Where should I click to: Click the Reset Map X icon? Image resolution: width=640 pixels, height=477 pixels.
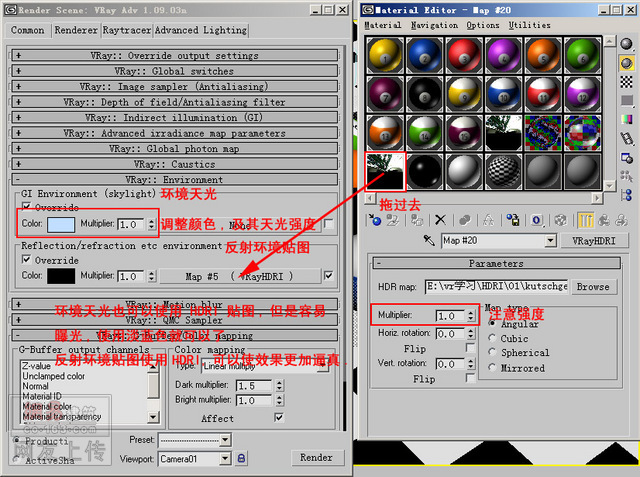440,220
